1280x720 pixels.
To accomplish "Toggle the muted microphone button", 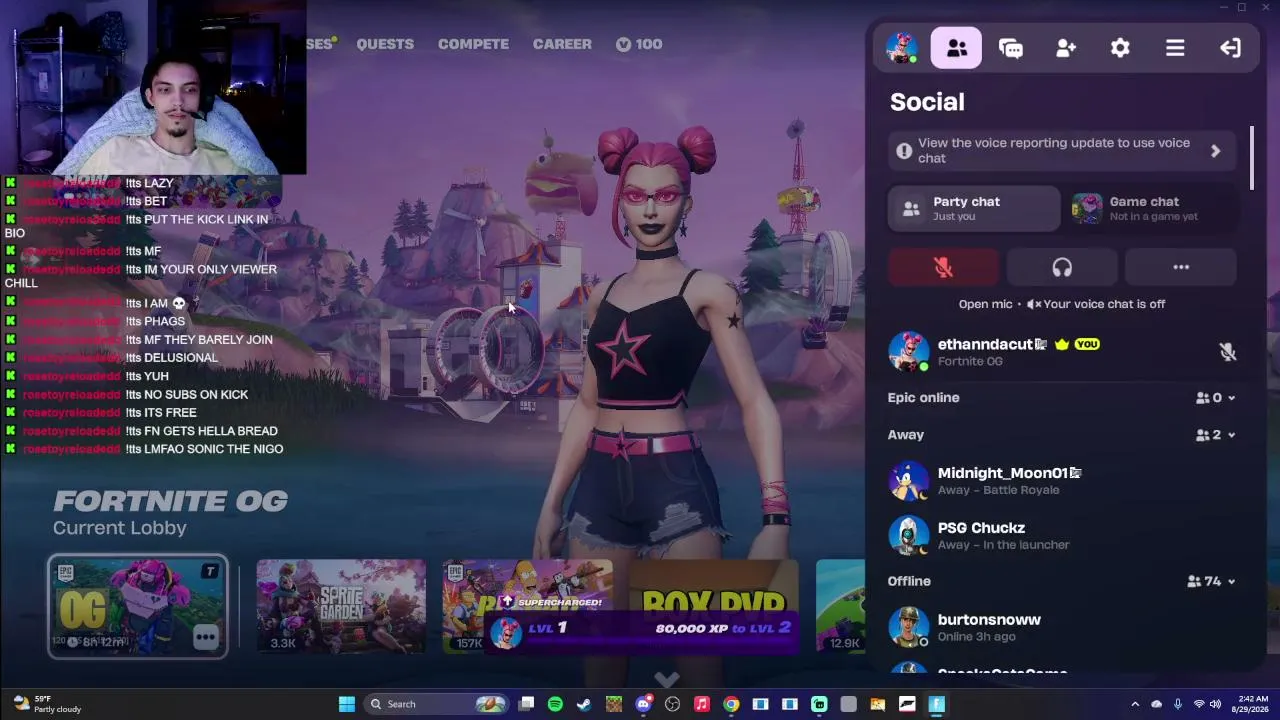I will [x=943, y=267].
